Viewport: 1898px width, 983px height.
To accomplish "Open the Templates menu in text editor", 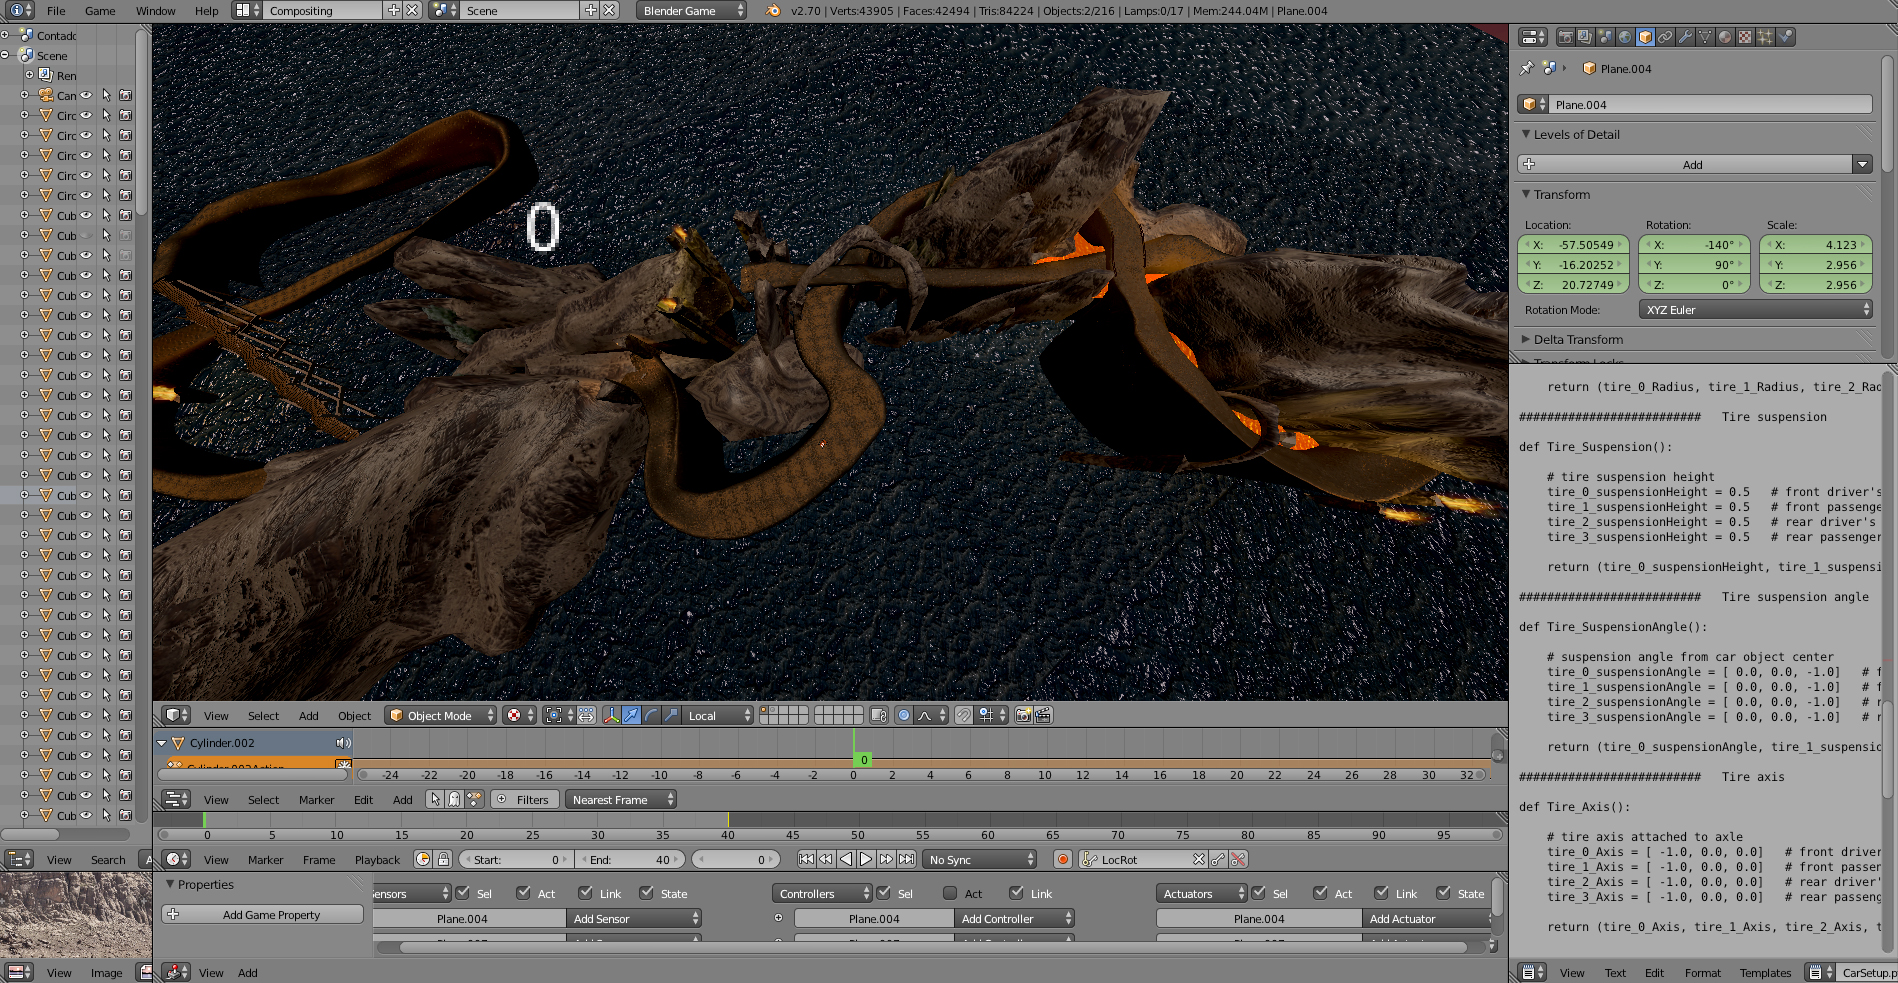I will point(1765,972).
